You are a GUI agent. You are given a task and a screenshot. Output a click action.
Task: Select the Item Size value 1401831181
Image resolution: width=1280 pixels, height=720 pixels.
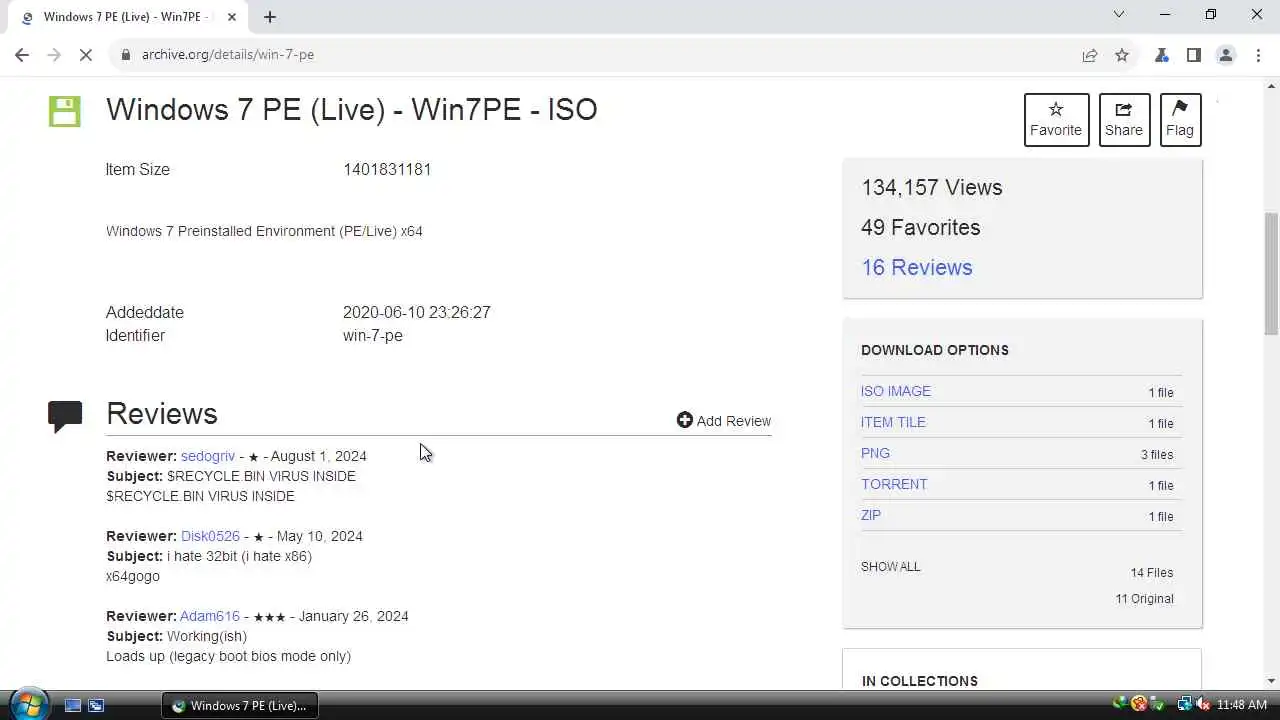[x=387, y=169]
